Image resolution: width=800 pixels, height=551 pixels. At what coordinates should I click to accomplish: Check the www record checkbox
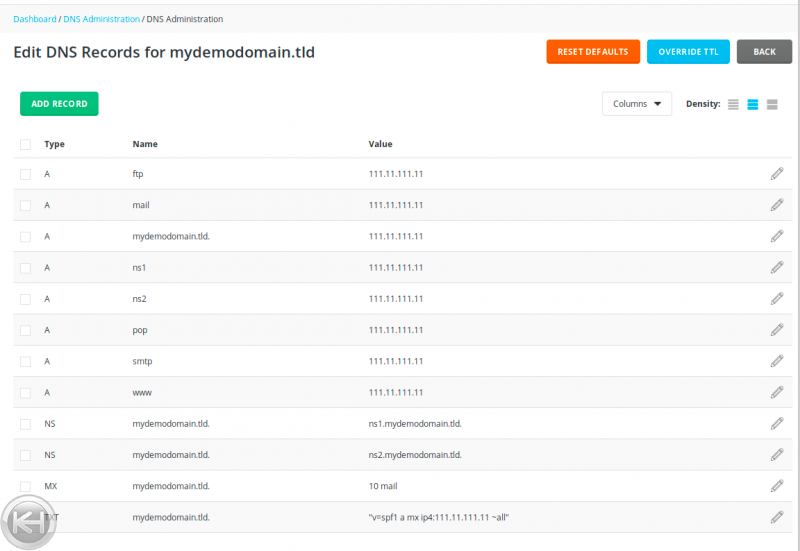(x=26, y=393)
